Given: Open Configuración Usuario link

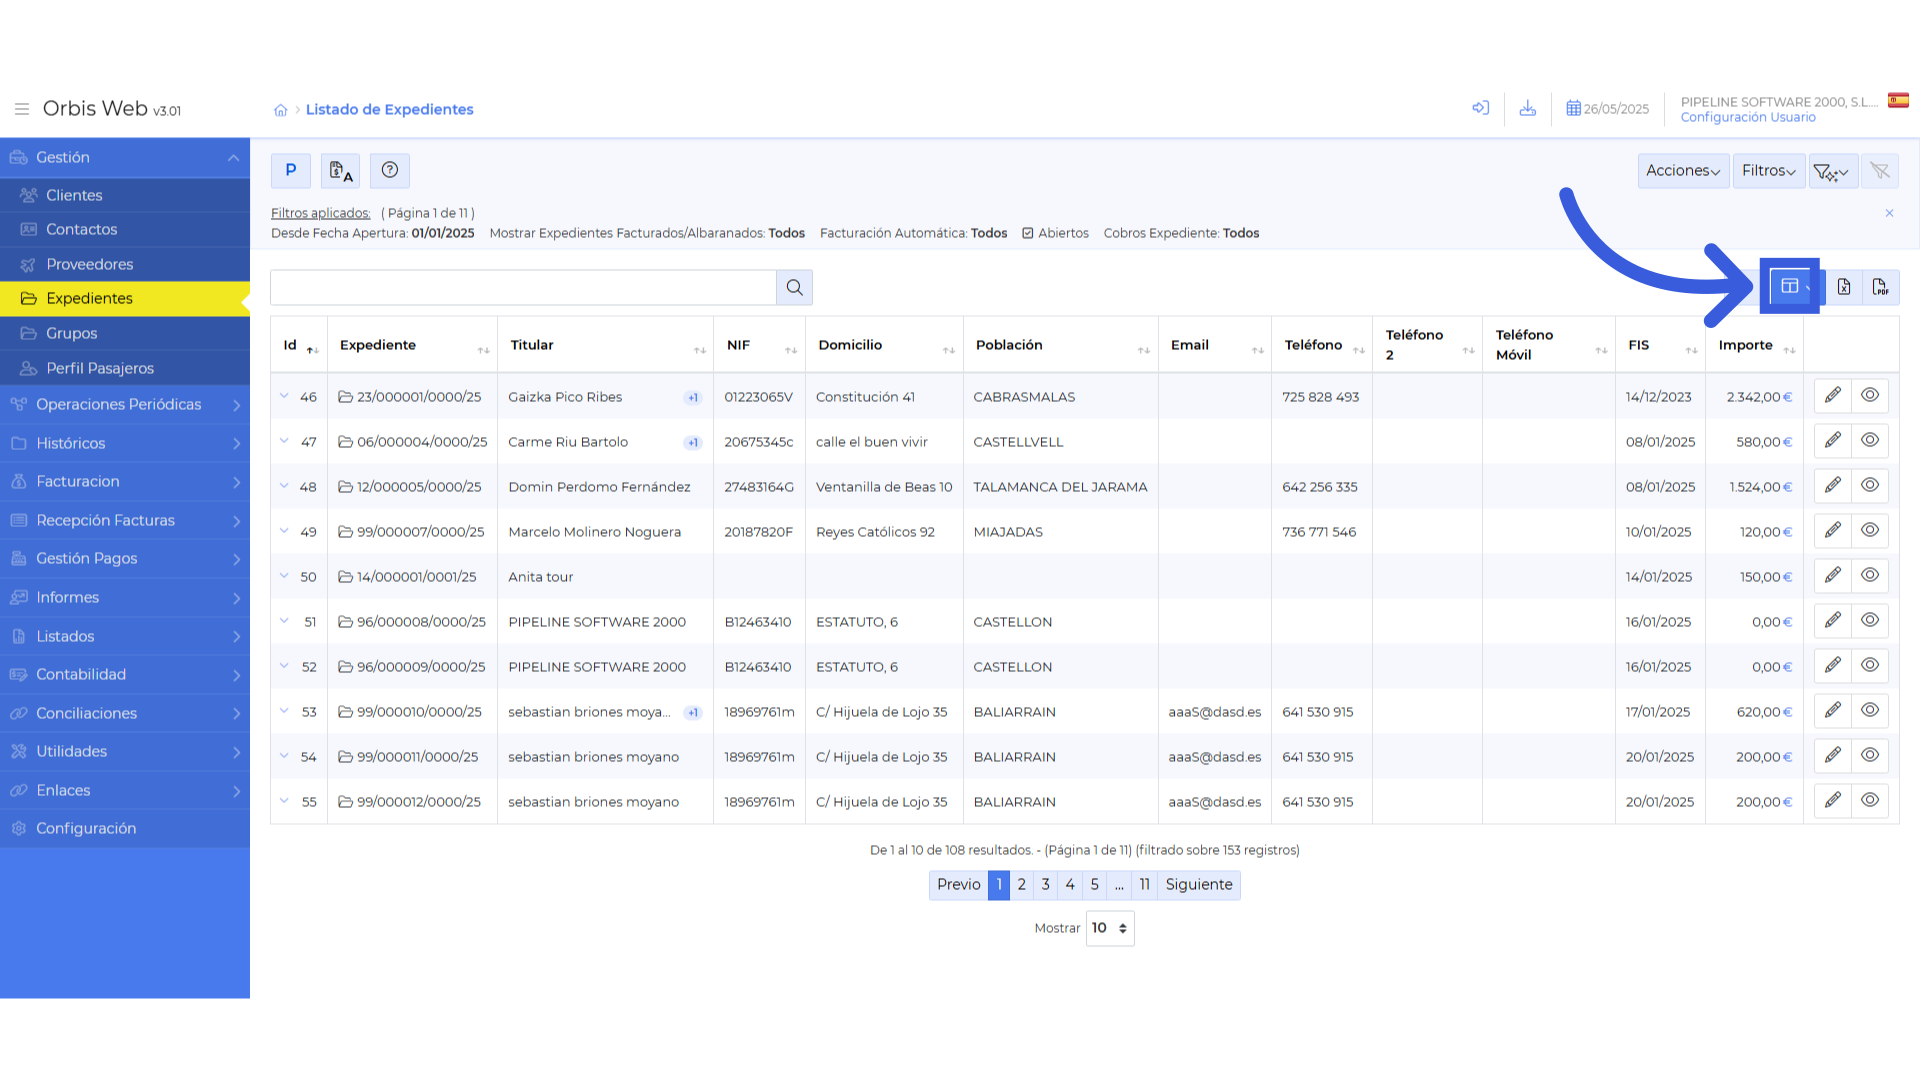Looking at the screenshot, I should point(1748,118).
